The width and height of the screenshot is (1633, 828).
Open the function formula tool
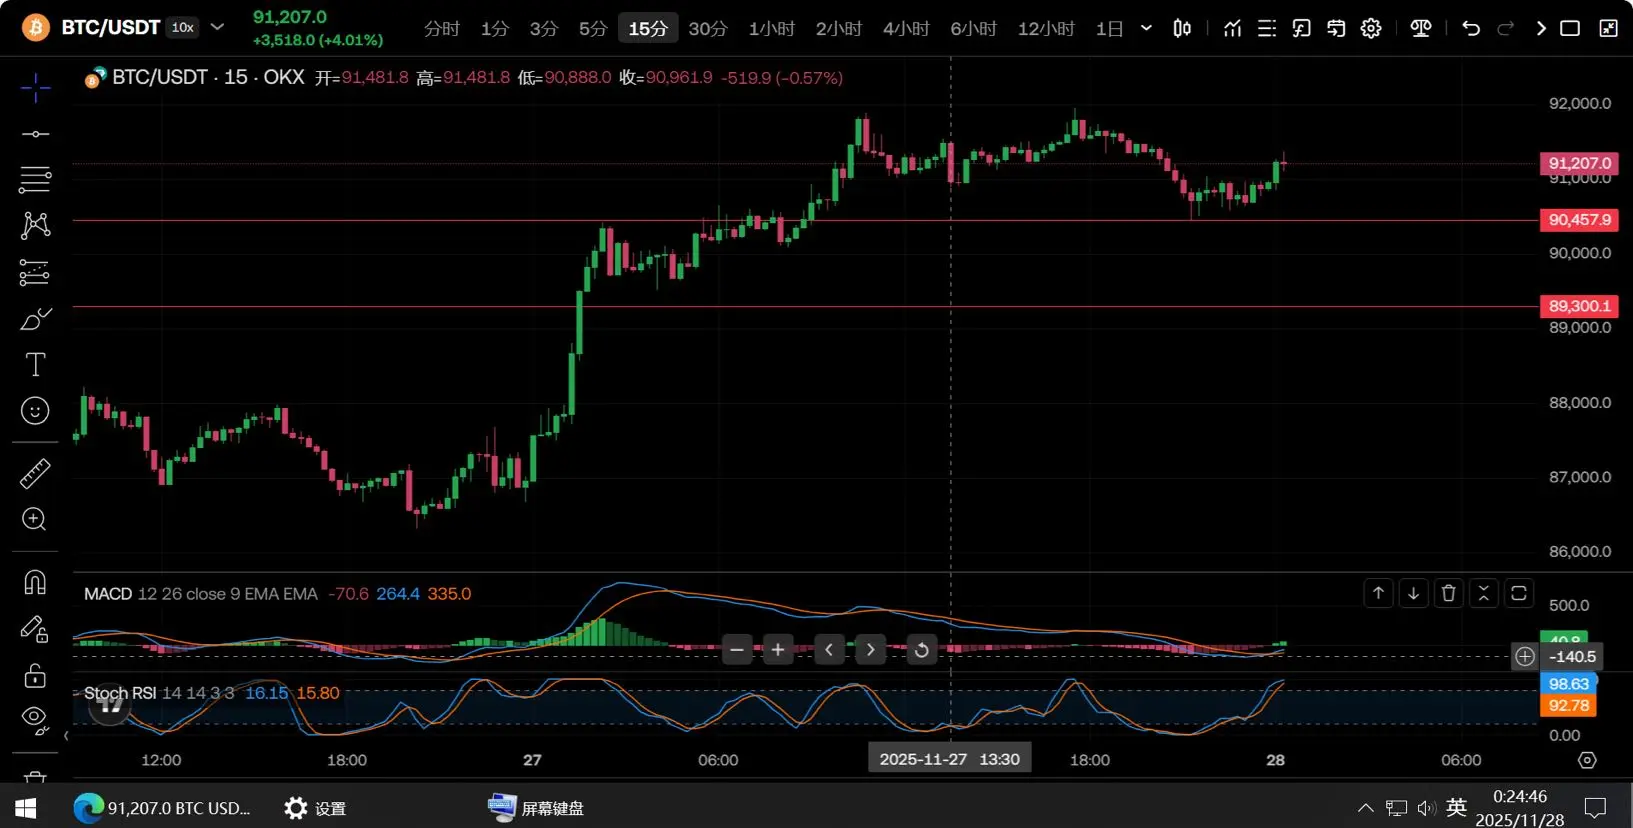pyautogui.click(x=1301, y=28)
